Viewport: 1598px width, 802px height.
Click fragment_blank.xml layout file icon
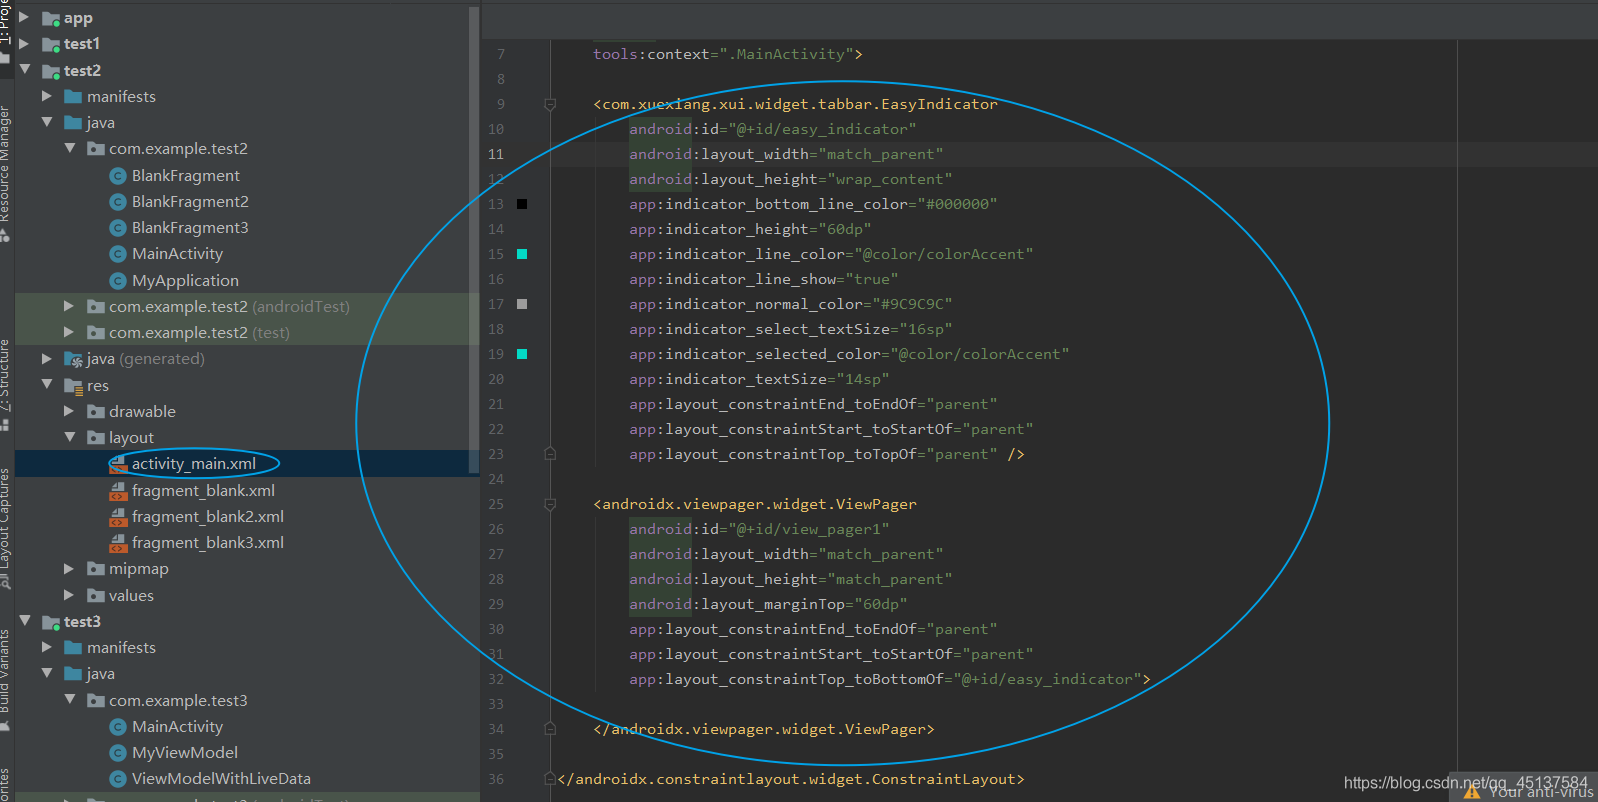pyautogui.click(x=118, y=491)
